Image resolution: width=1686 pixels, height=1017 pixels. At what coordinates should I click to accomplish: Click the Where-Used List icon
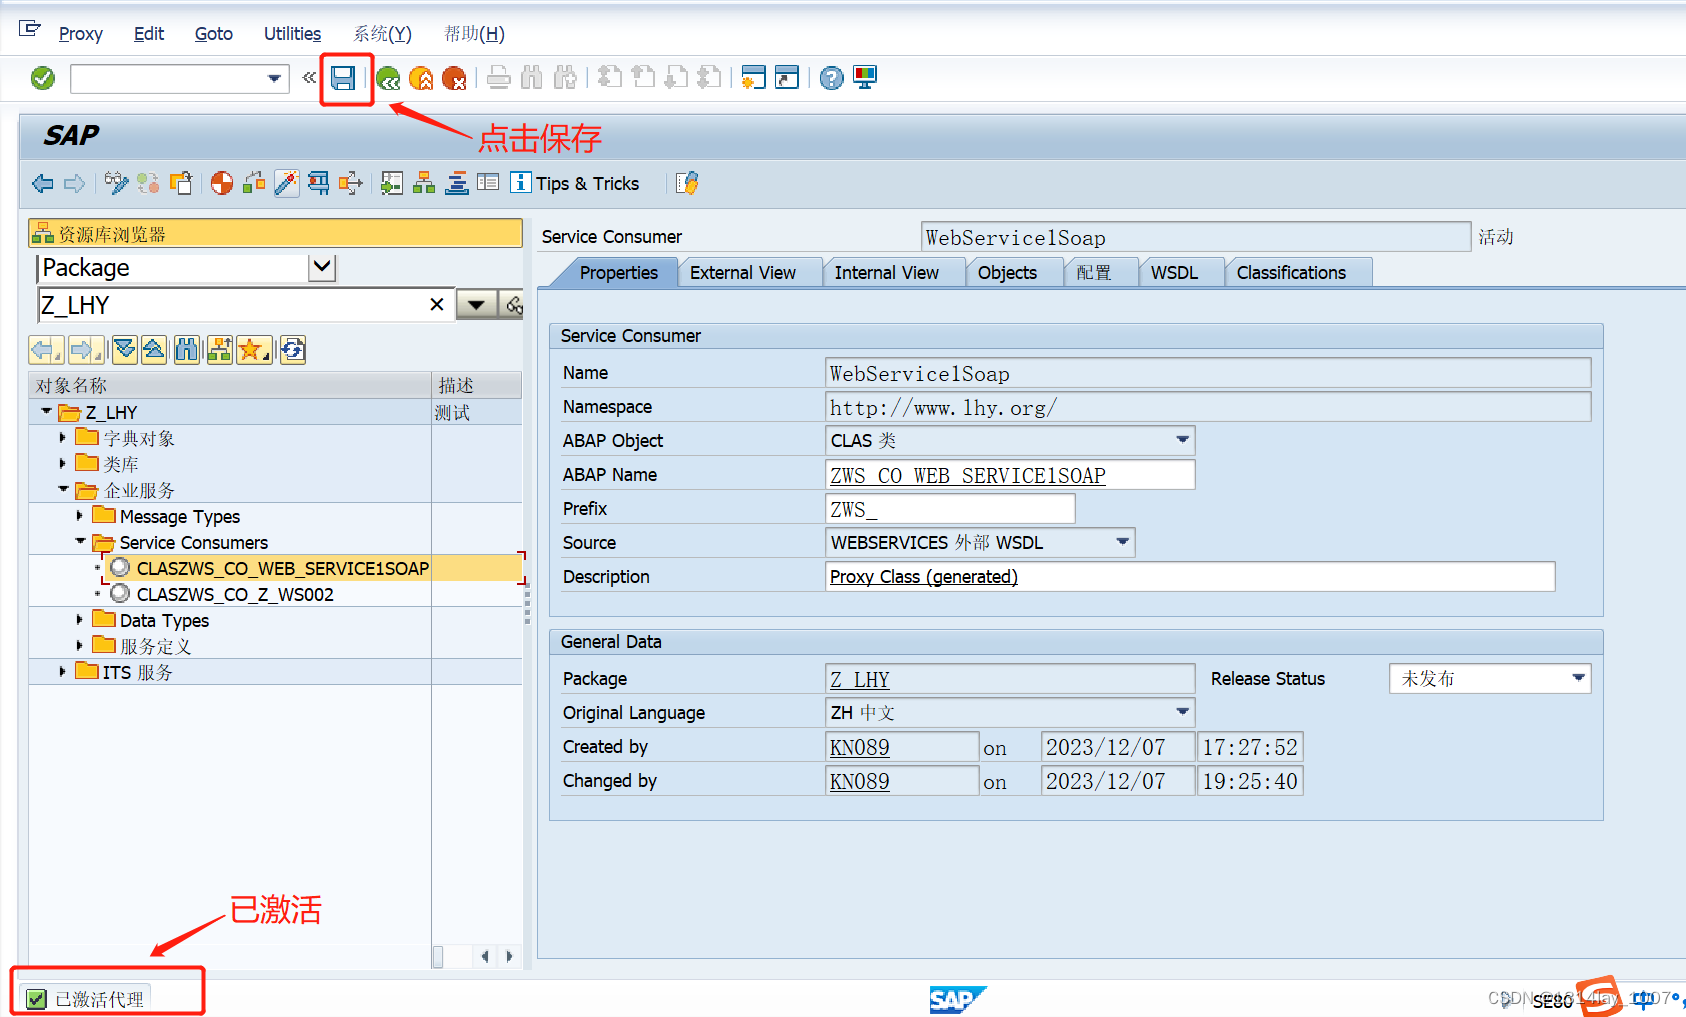(x=351, y=183)
